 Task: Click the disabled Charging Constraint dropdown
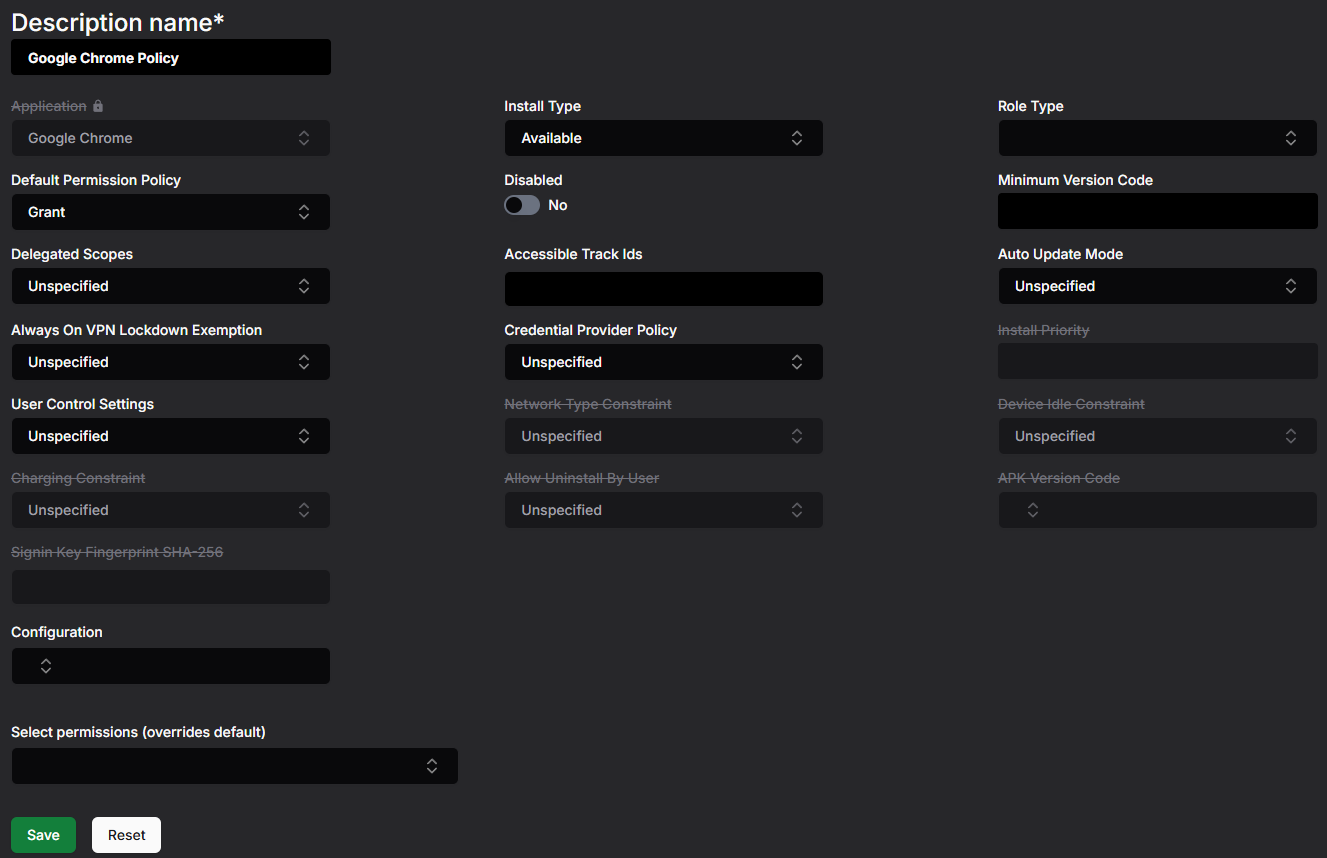[x=170, y=510]
